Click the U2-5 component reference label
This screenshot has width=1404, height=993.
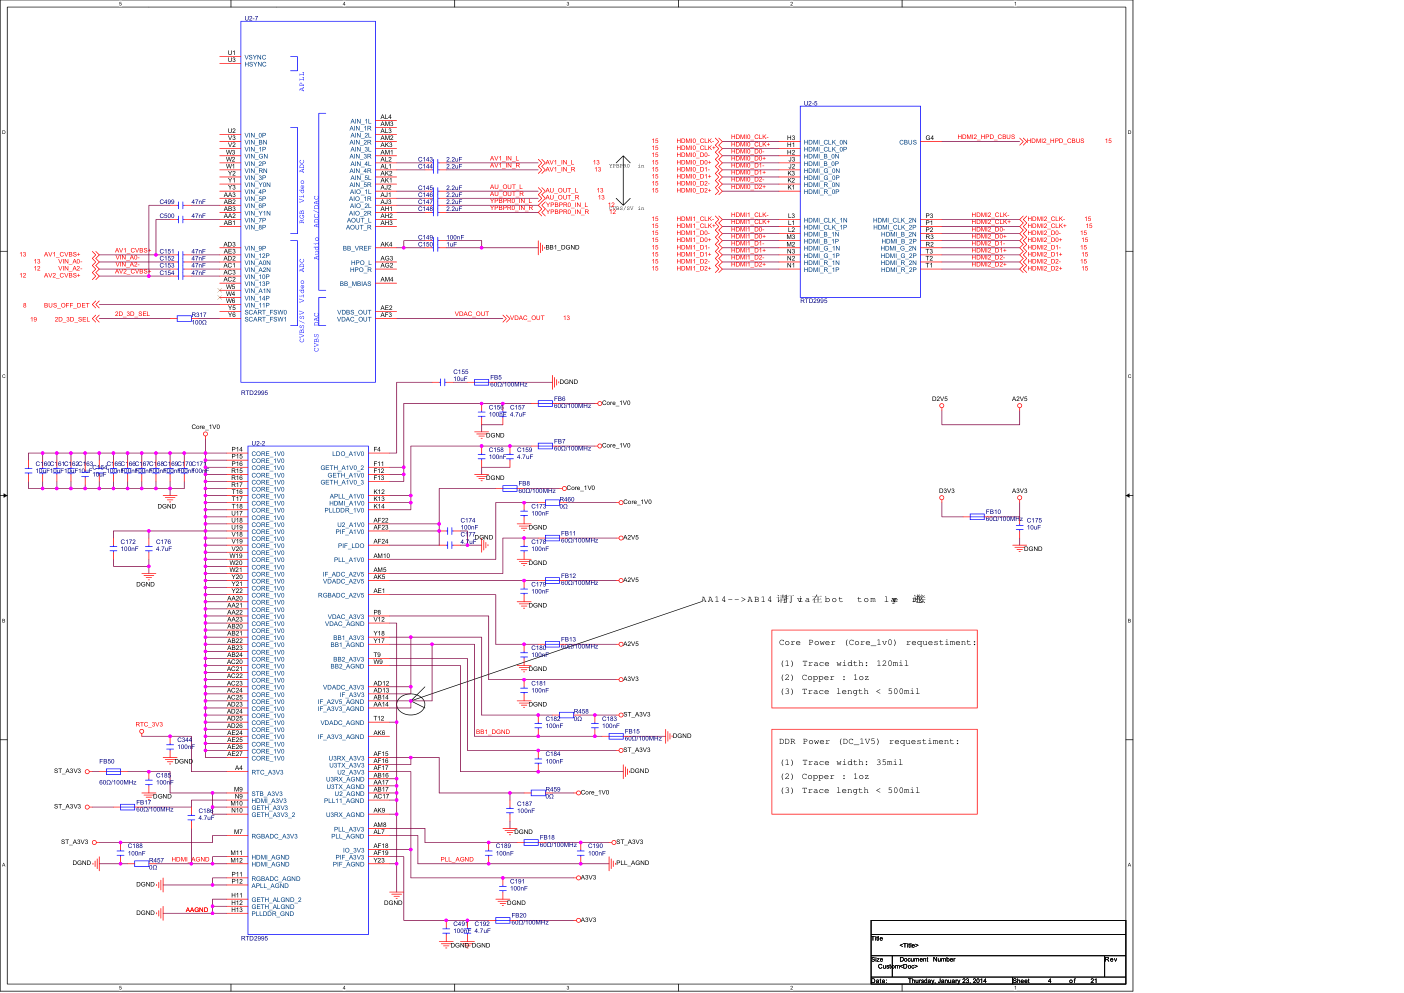810,103
